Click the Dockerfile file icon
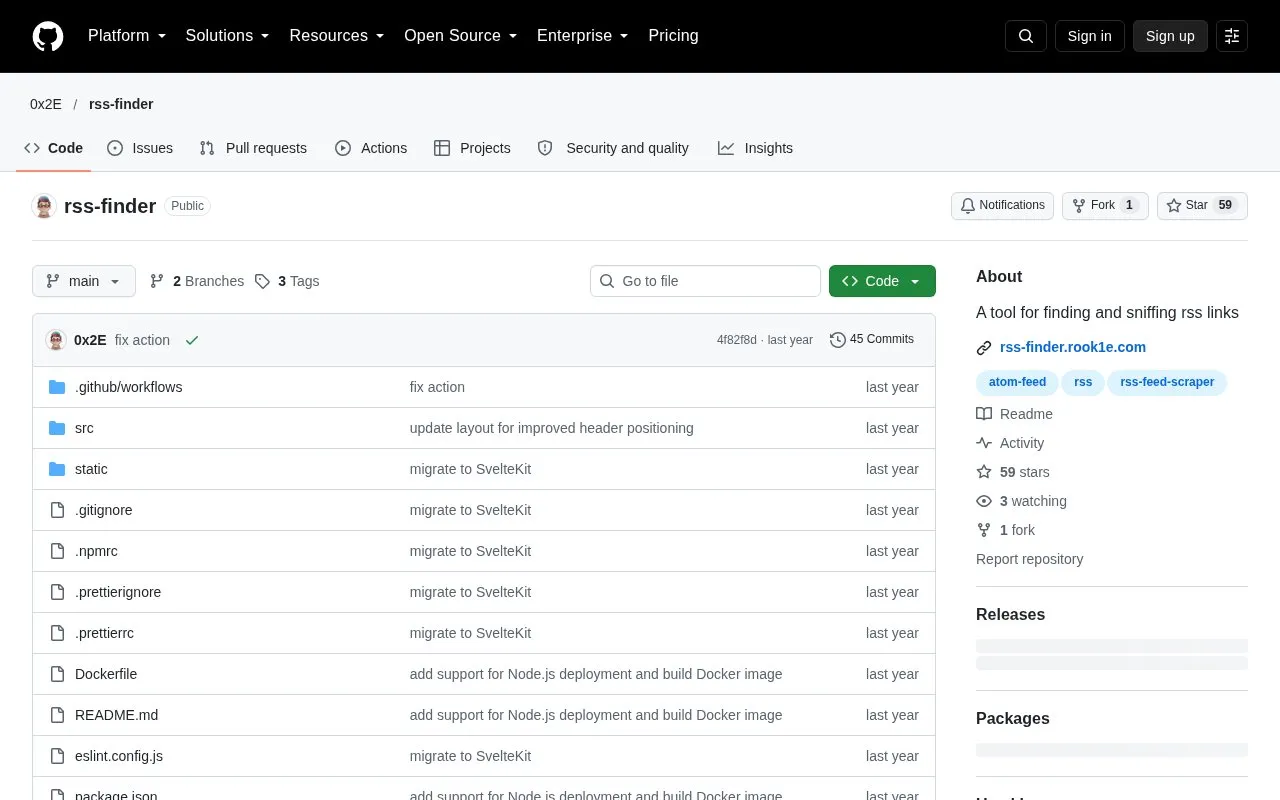The height and width of the screenshot is (800, 1280). (x=57, y=674)
